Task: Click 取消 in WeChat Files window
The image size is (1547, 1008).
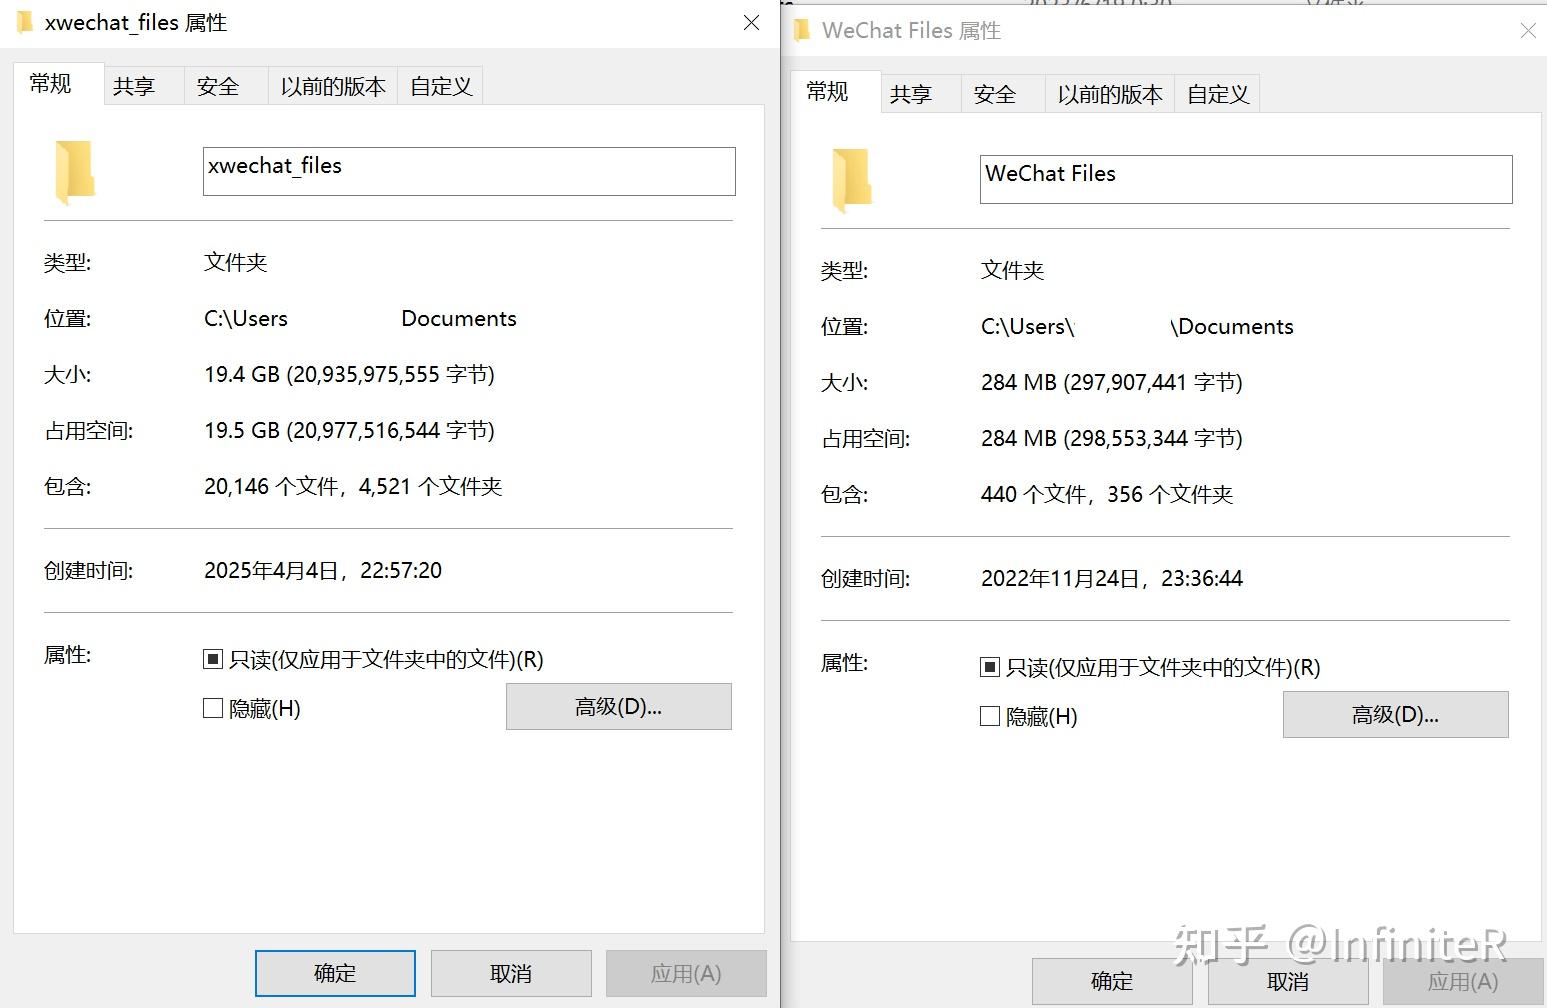Action: [1288, 981]
